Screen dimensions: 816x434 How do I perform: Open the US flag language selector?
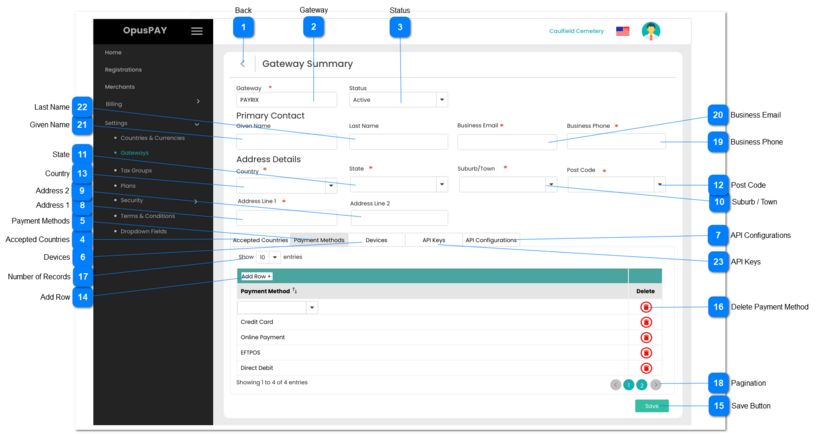point(622,31)
